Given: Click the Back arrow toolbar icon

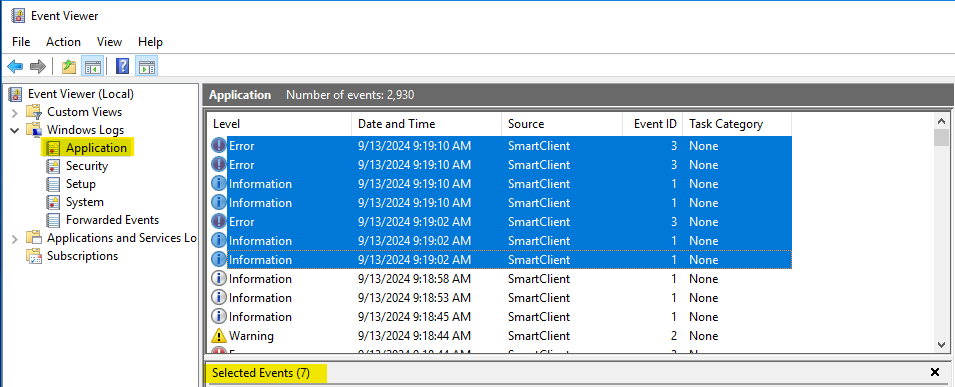Looking at the screenshot, I should click(15, 66).
